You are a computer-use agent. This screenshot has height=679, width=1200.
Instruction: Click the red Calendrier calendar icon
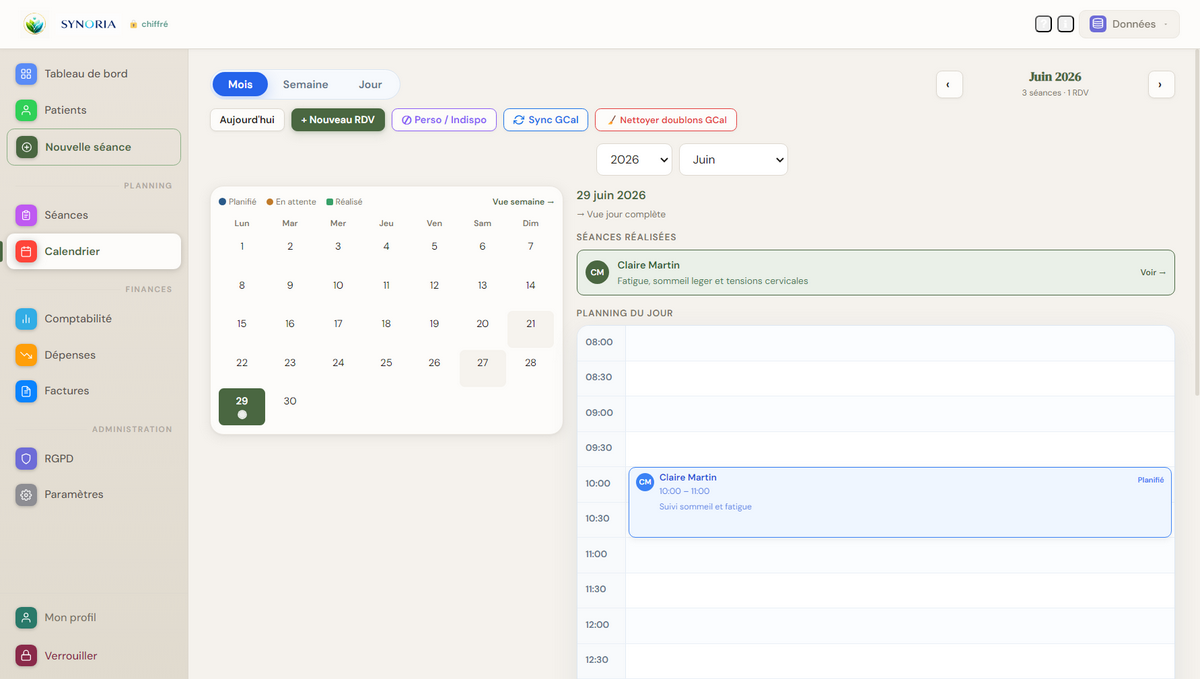click(26, 252)
